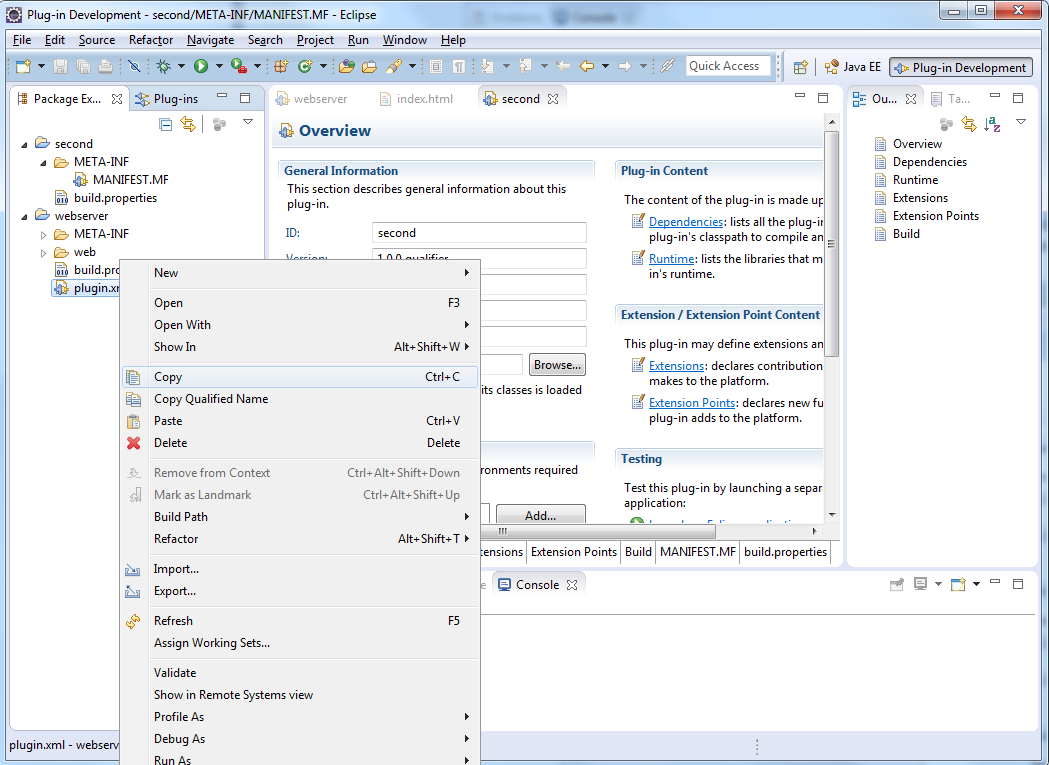Toggle Show Whitespace Characters icon
Image resolution: width=1049 pixels, height=765 pixels.
click(459, 66)
